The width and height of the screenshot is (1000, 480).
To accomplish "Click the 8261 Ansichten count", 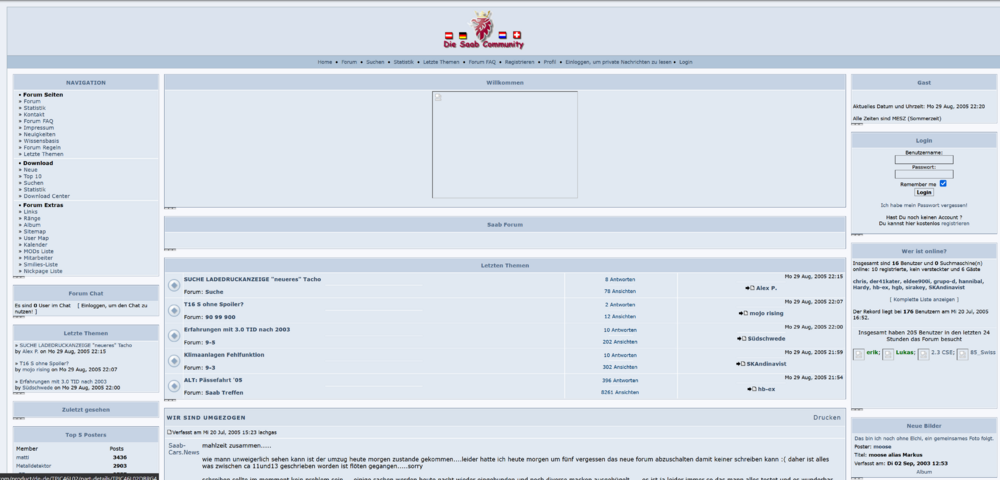I will pyautogui.click(x=620, y=393).
